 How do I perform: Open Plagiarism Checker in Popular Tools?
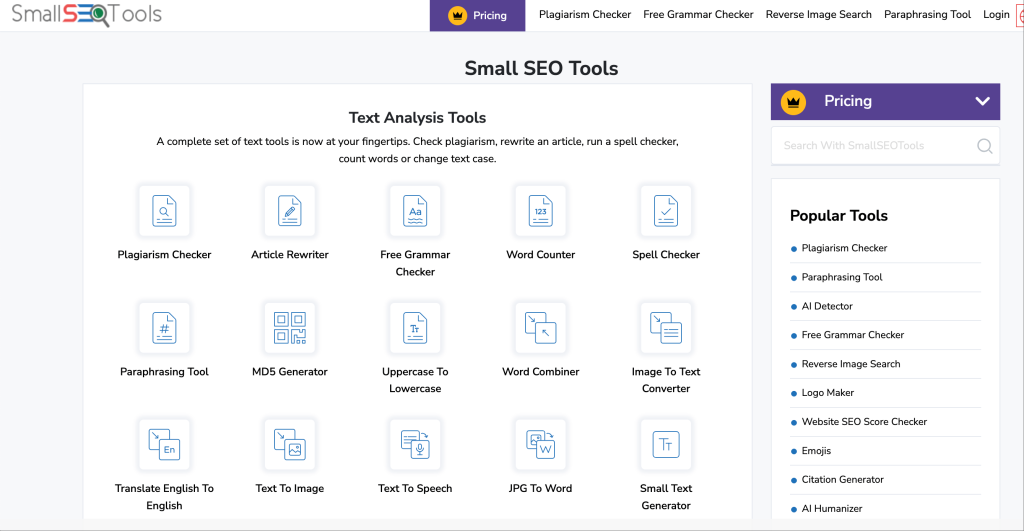pyautogui.click(x=844, y=248)
